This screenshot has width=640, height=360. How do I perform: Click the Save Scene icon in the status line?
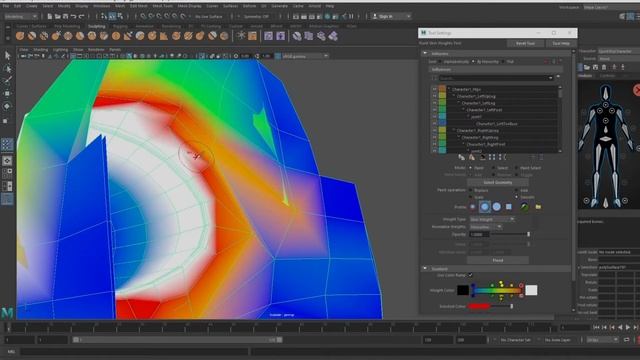click(65, 16)
